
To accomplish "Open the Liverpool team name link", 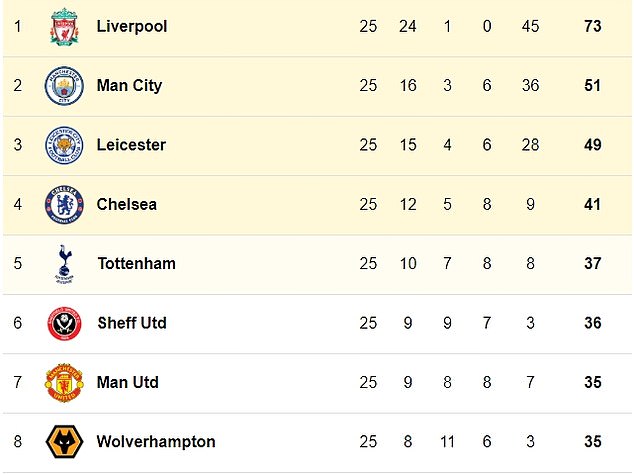I will click(x=132, y=26).
